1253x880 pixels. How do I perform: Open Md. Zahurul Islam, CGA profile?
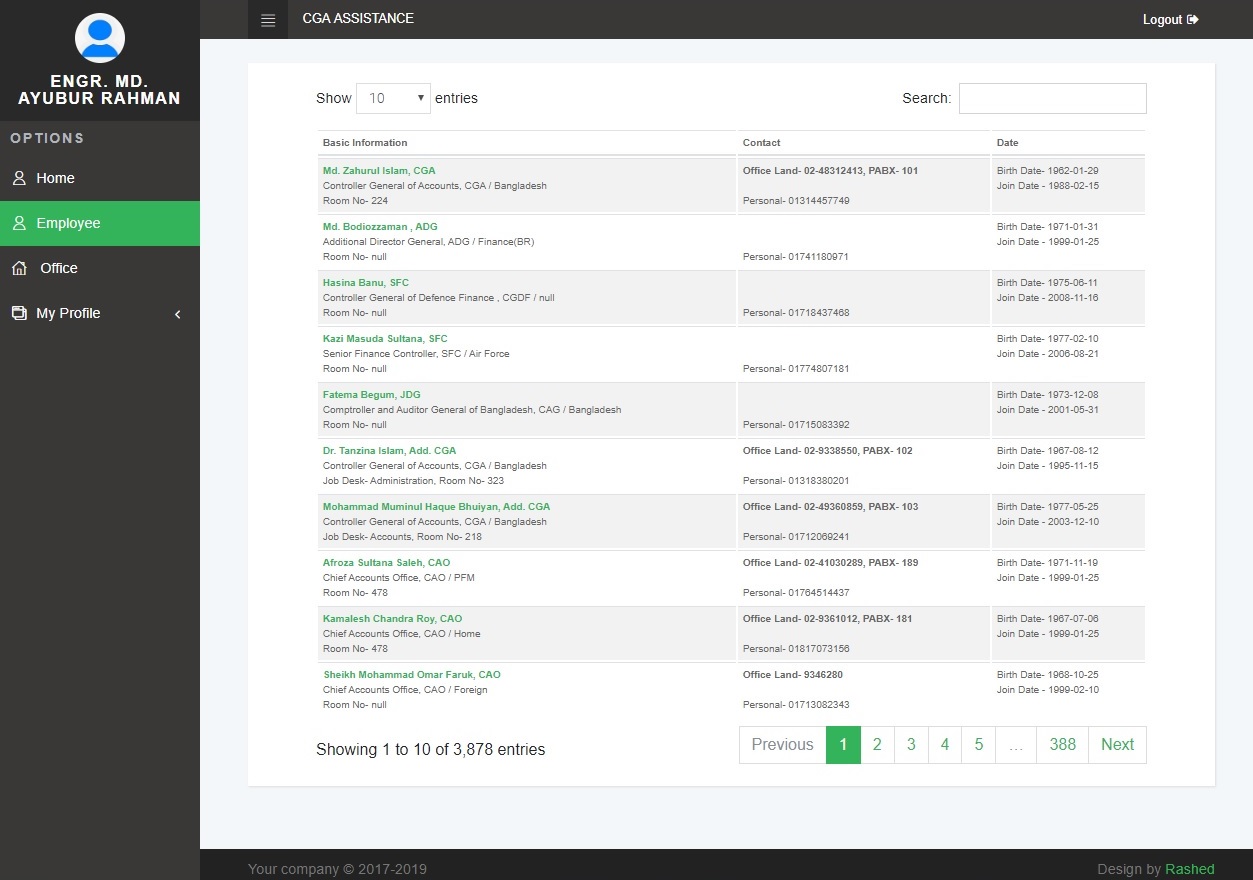379,171
